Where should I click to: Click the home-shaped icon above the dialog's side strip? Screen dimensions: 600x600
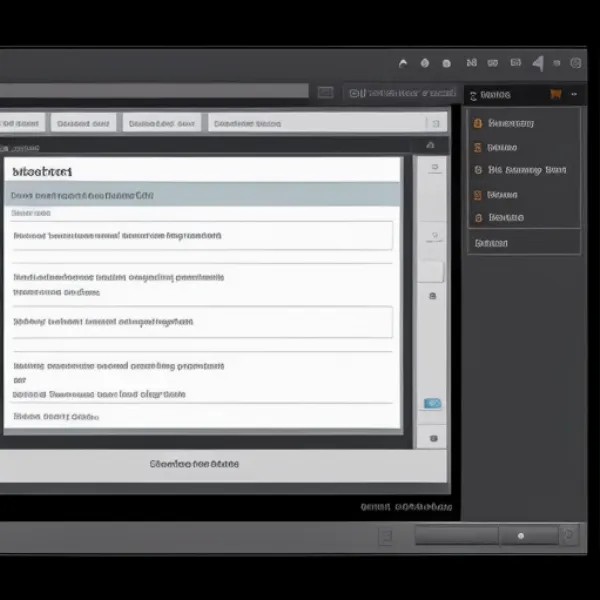point(431,145)
